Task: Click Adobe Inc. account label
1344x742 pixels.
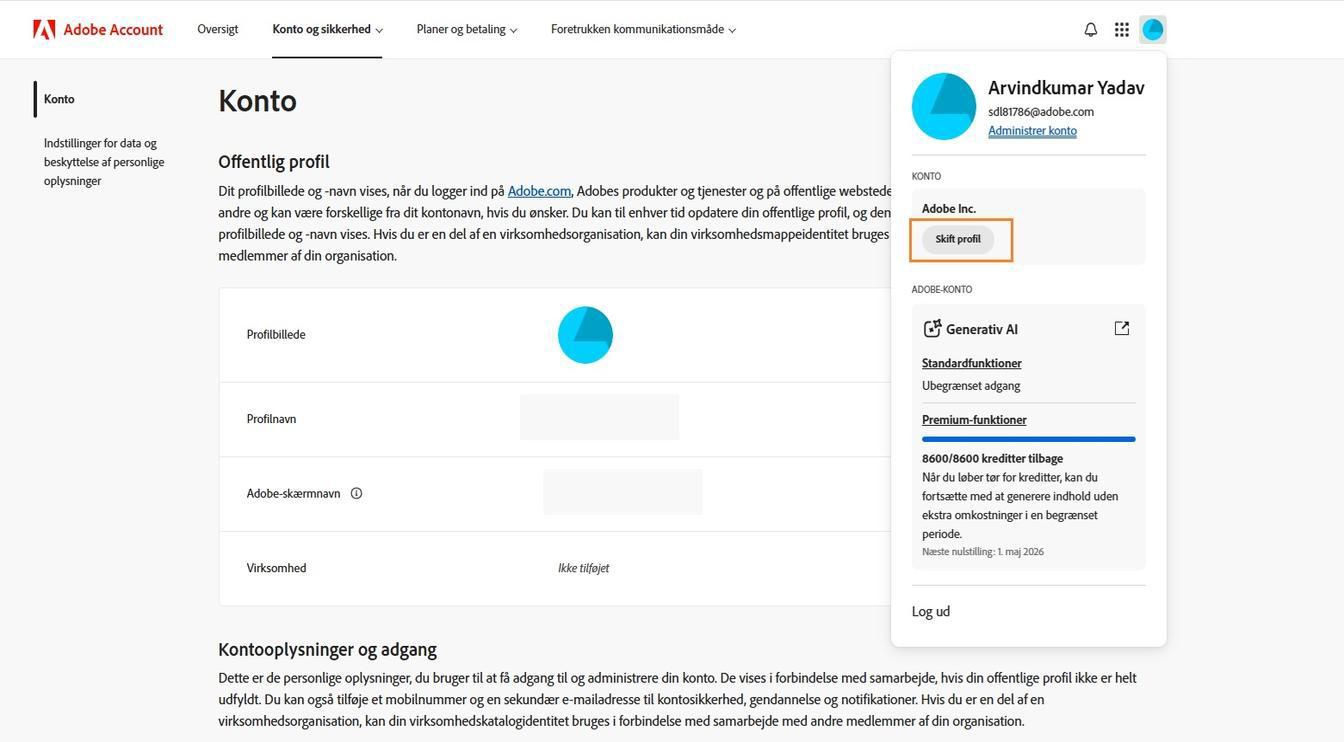Action: point(949,208)
